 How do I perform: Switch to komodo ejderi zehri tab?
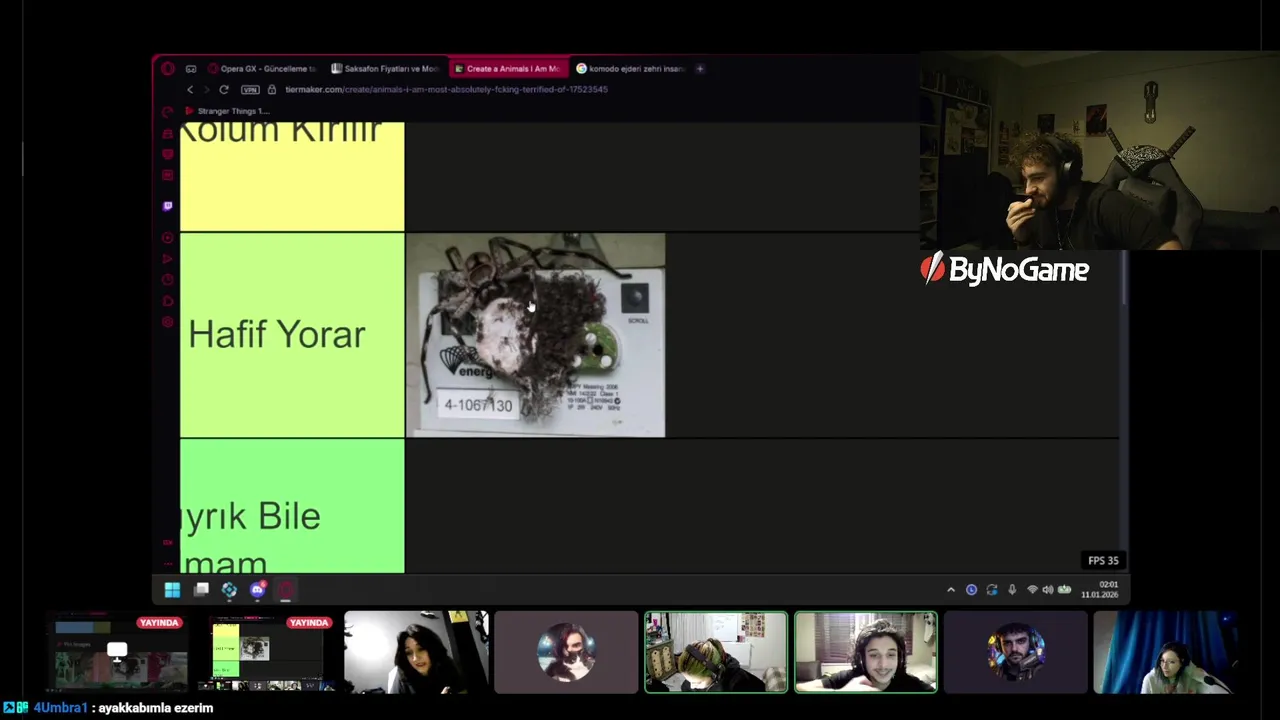[x=630, y=69]
